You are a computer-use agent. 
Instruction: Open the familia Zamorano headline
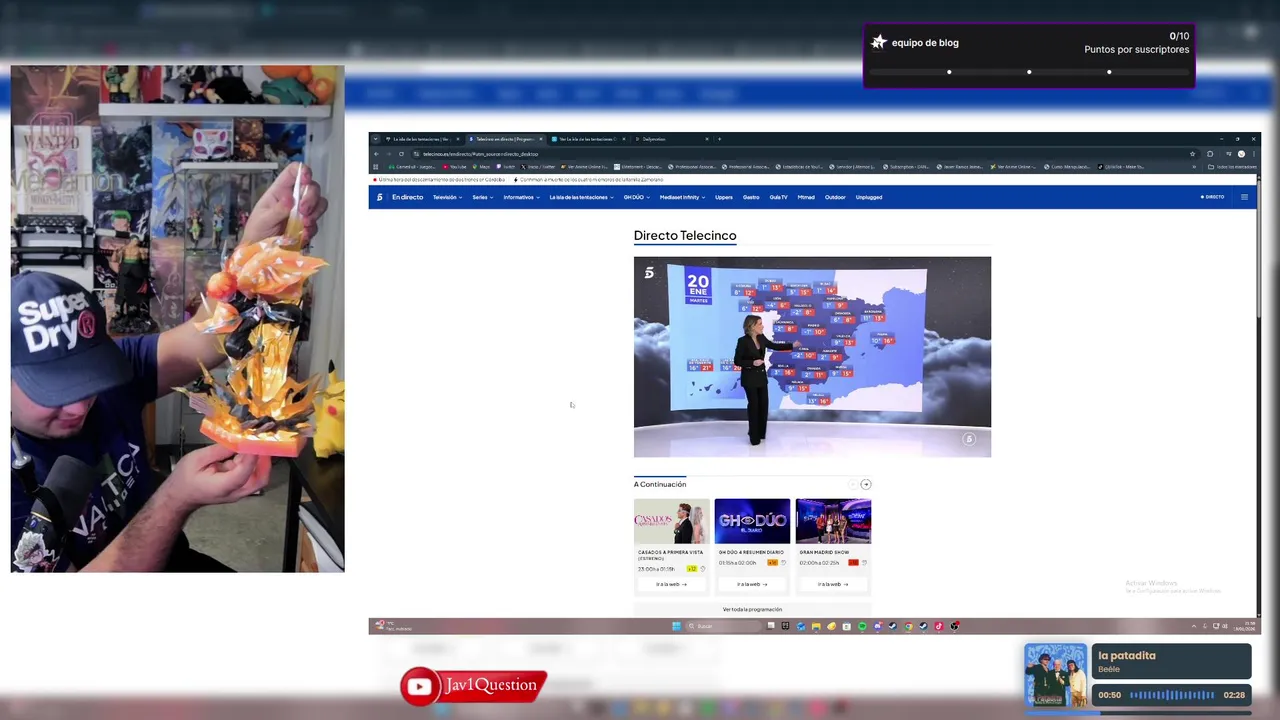pyautogui.click(x=591, y=180)
